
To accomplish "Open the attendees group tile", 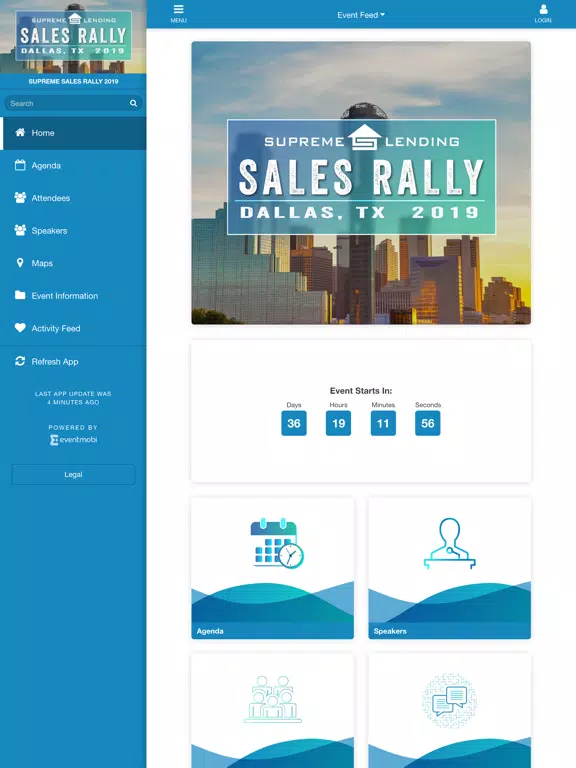I will 272,711.
